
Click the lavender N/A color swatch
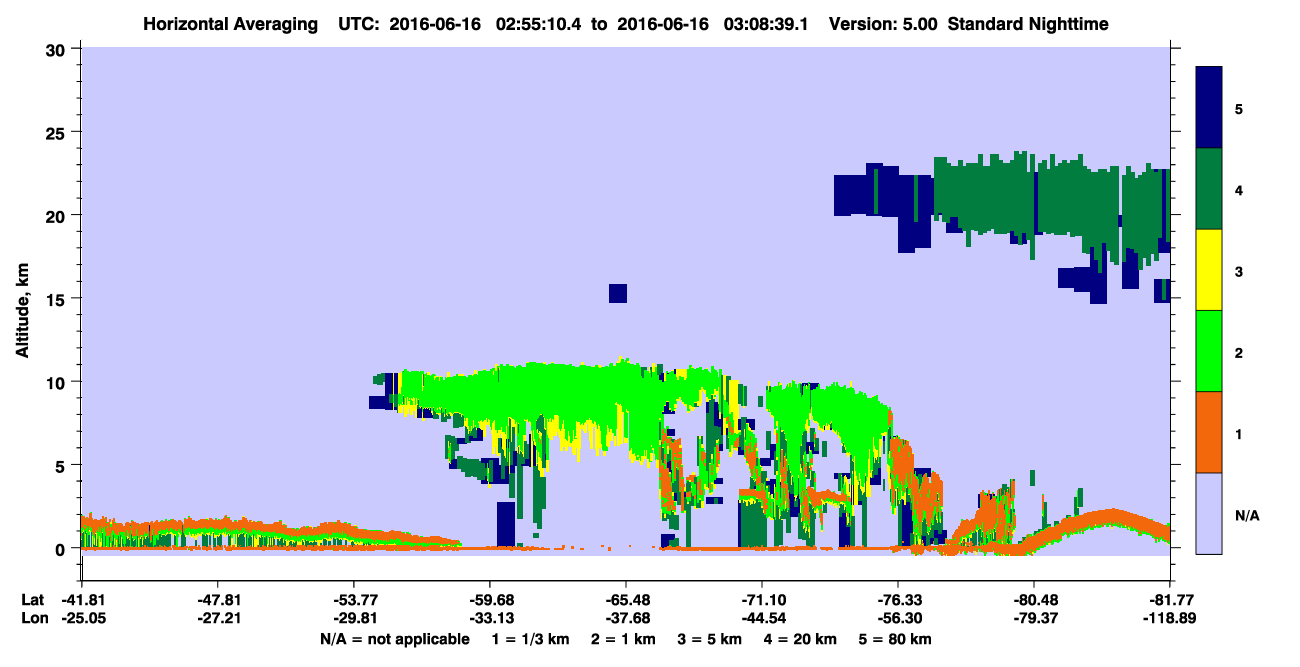coord(1210,513)
